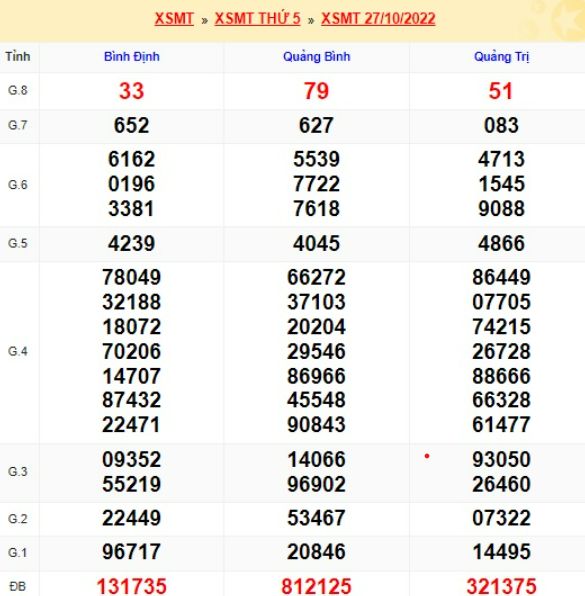Select G.6 number 5539

coord(317,159)
